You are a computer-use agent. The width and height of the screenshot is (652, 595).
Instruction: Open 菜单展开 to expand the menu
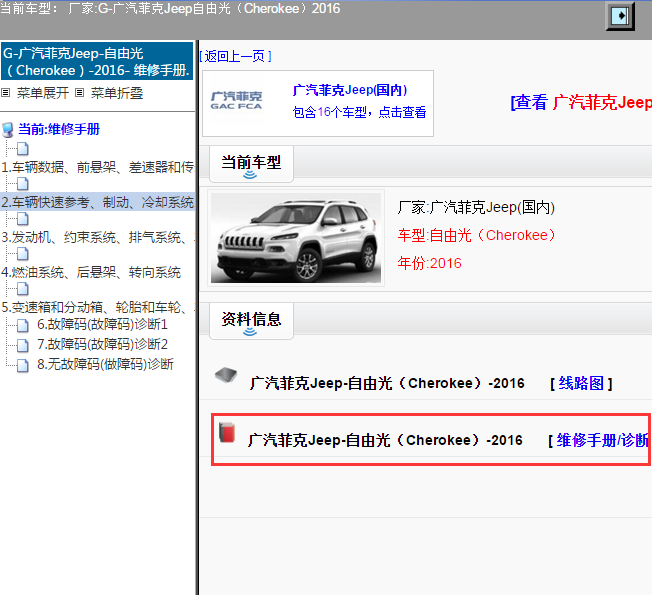pos(42,93)
